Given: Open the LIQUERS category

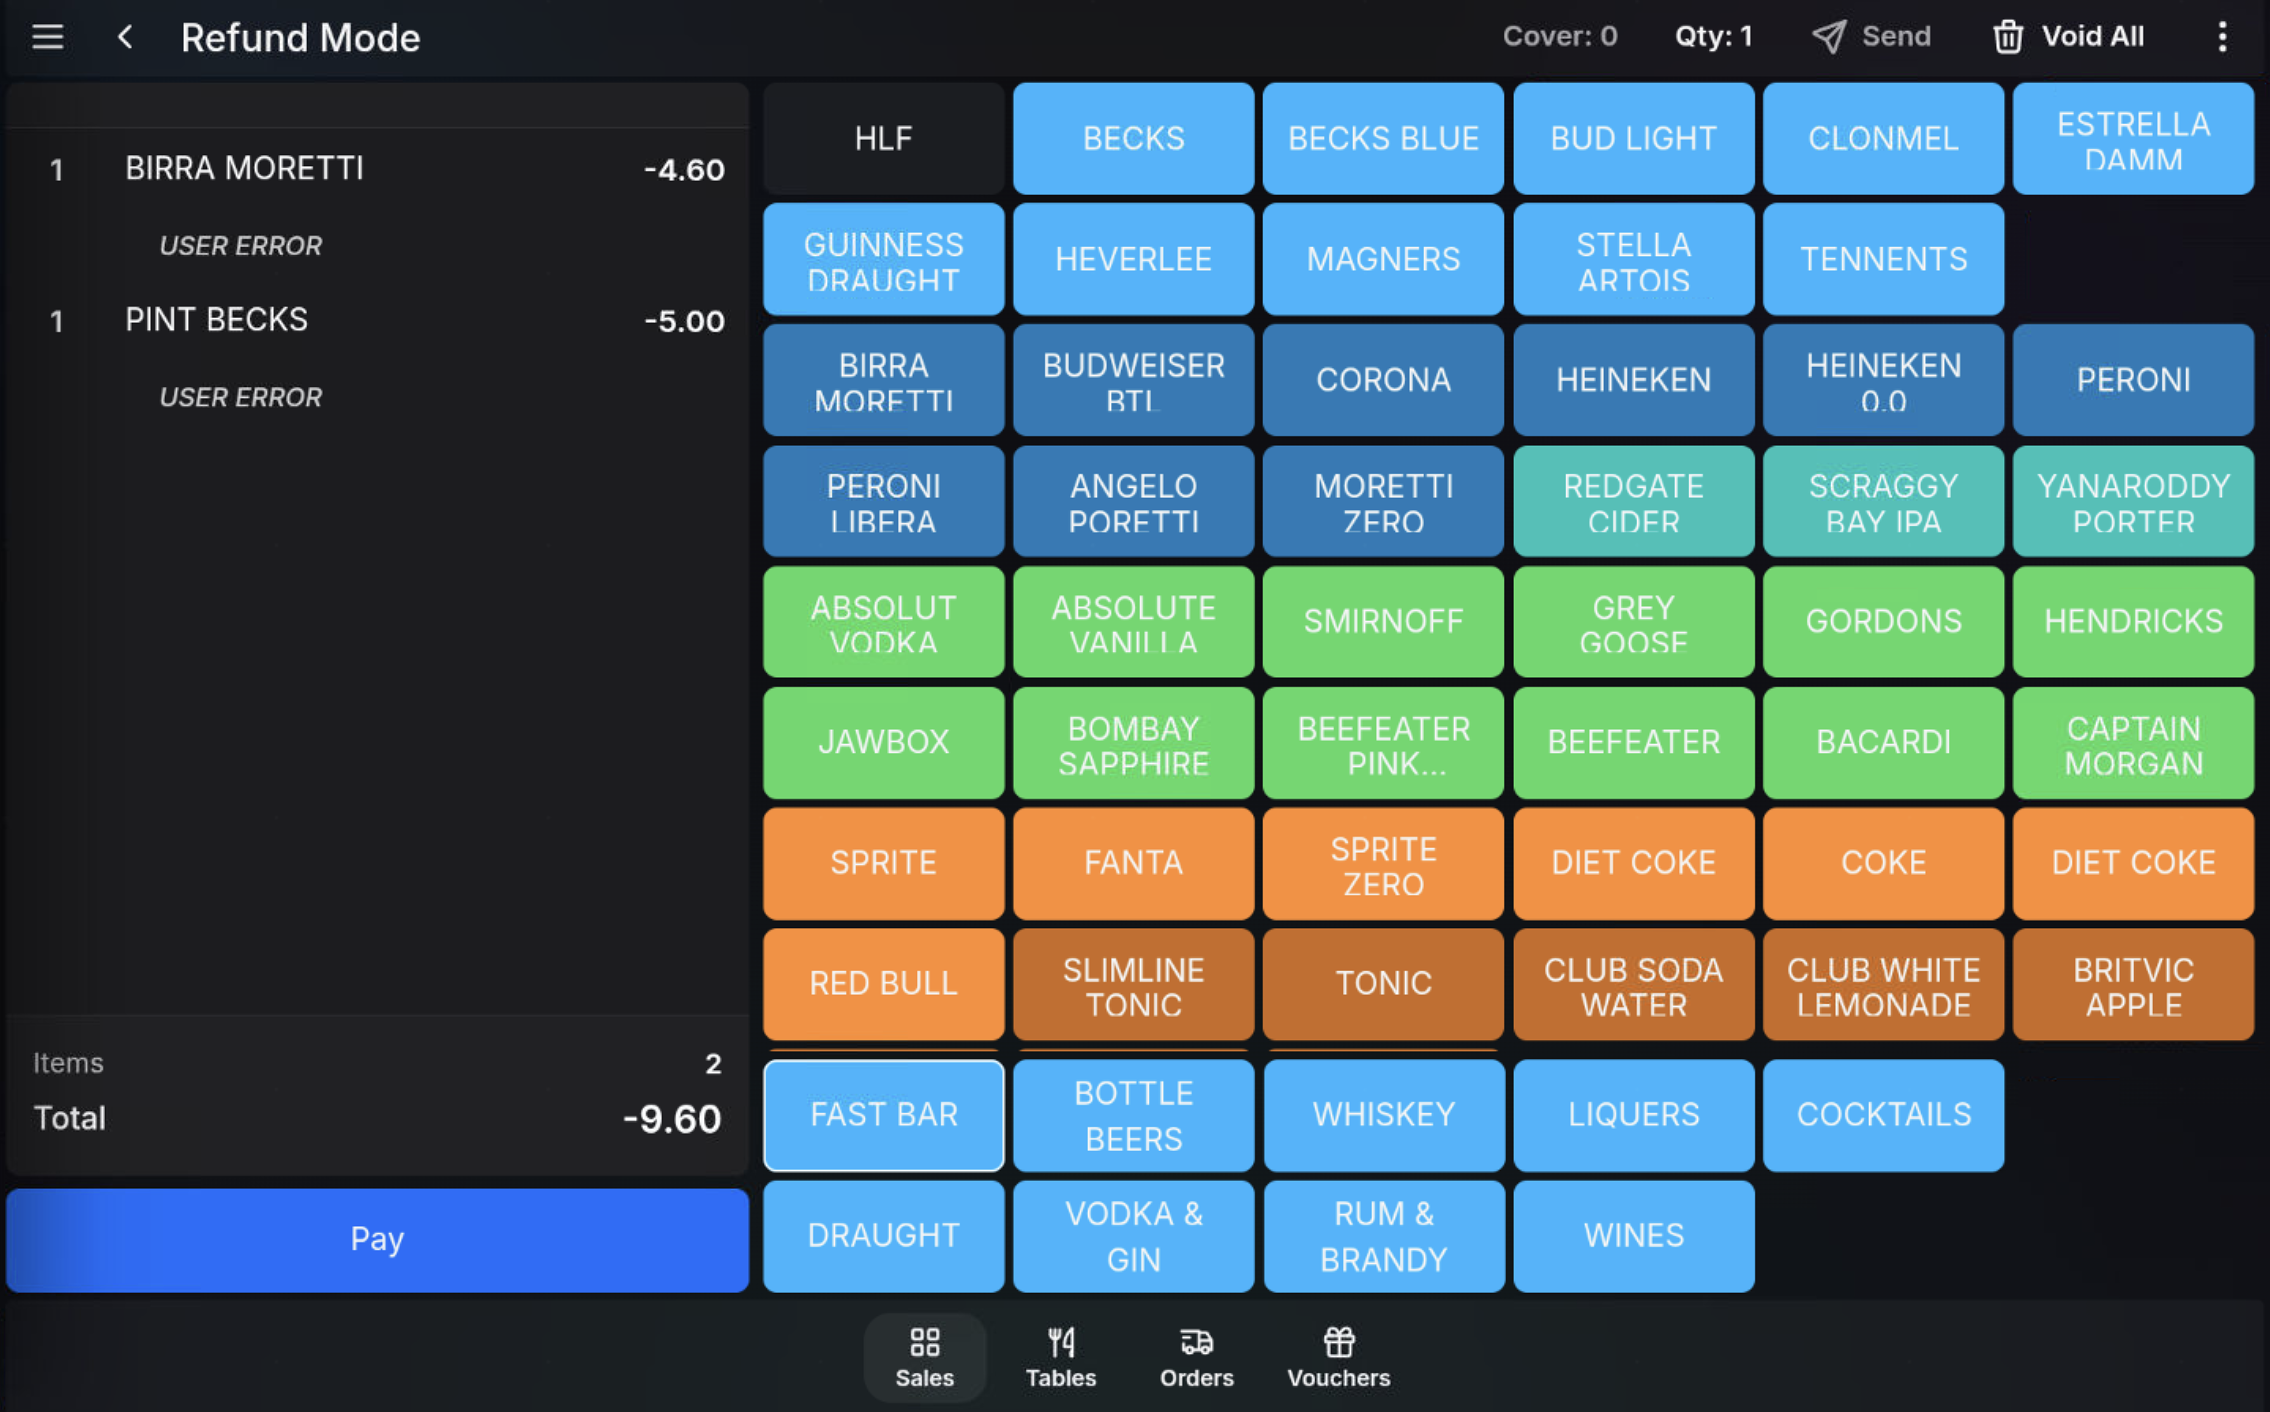Looking at the screenshot, I should coord(1633,1114).
